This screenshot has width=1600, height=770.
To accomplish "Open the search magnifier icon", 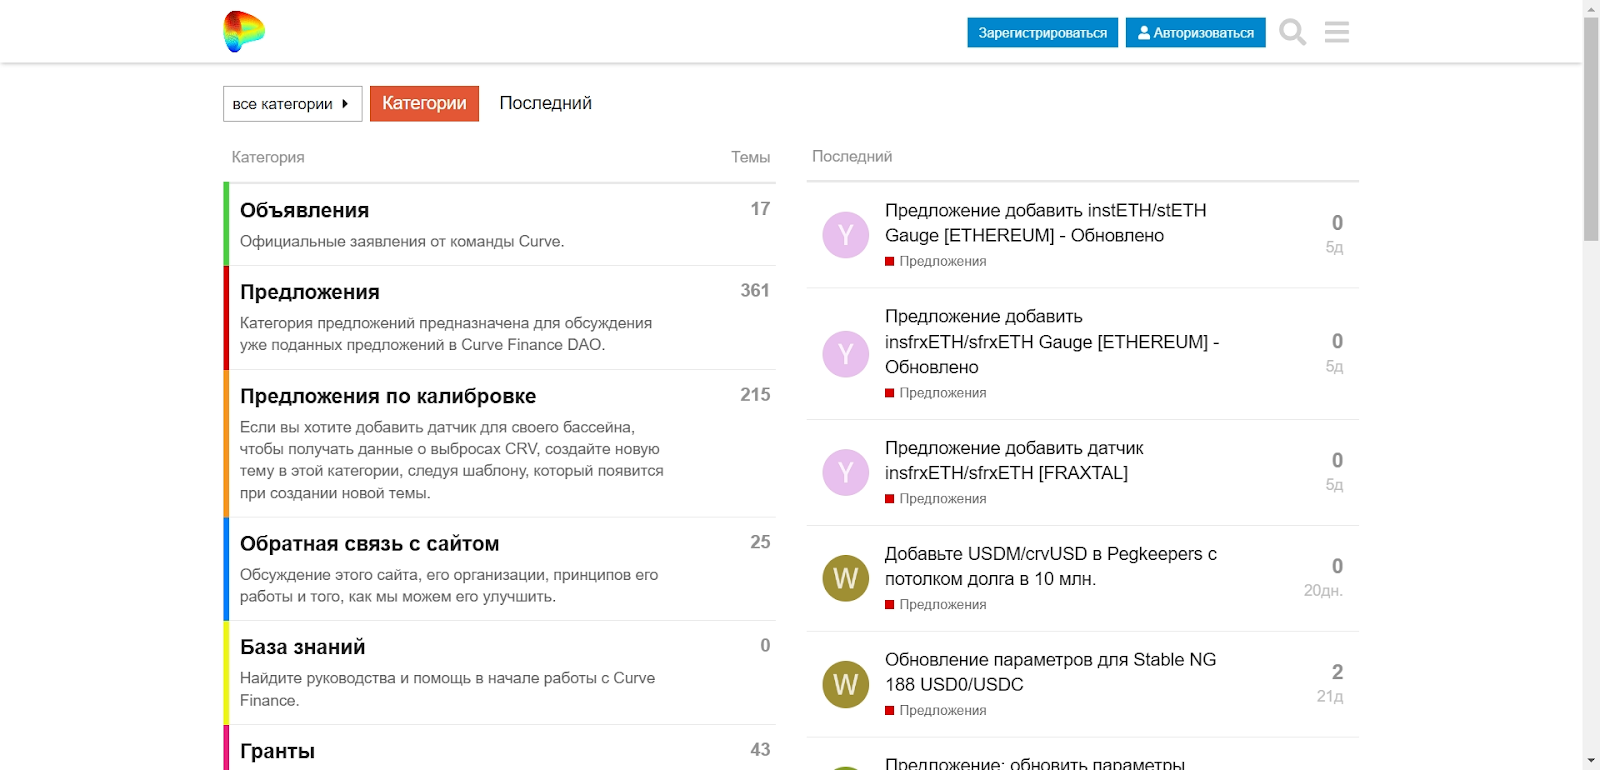I will click(1293, 32).
